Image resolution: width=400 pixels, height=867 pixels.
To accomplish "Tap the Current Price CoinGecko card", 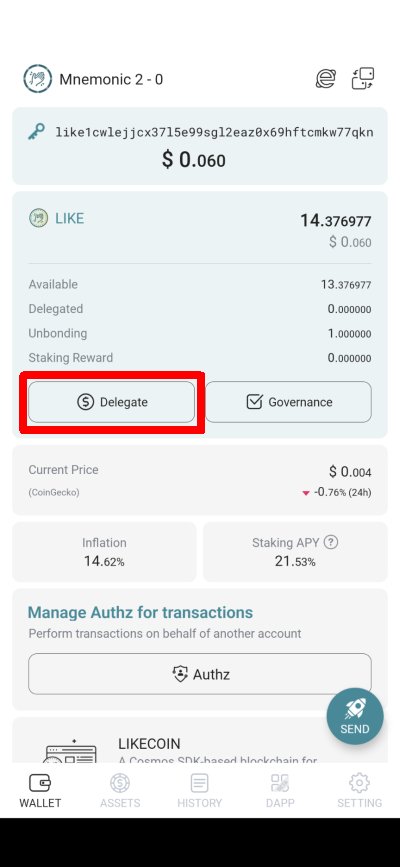I will tap(200, 480).
